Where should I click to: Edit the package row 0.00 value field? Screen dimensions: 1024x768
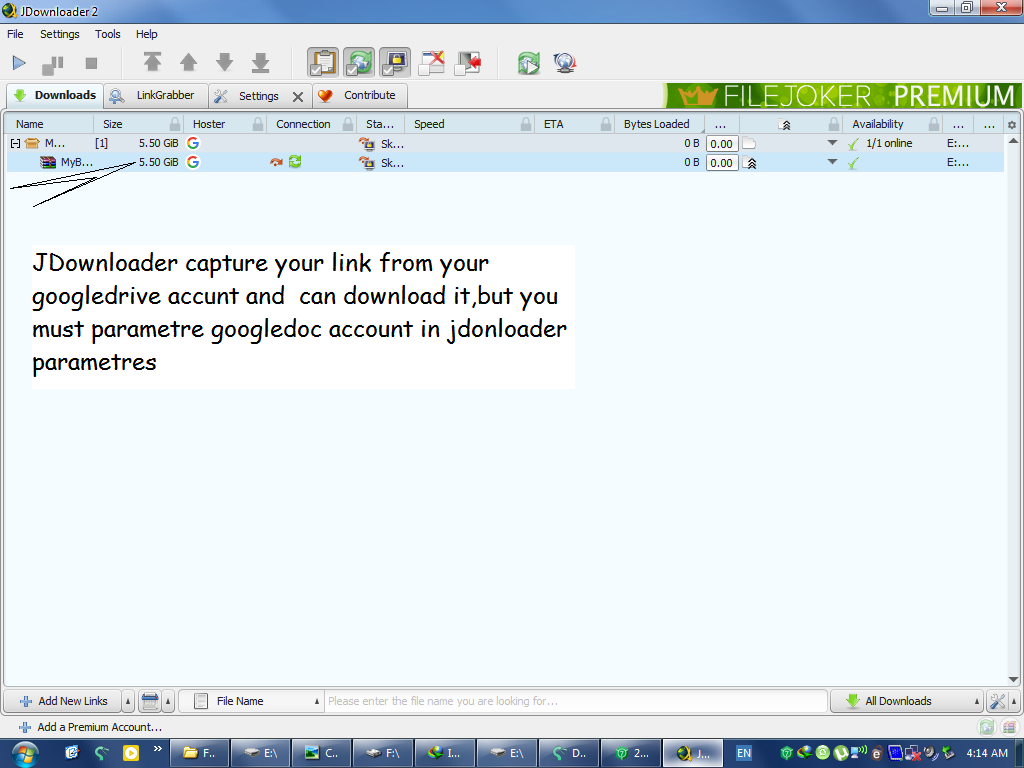pos(722,144)
